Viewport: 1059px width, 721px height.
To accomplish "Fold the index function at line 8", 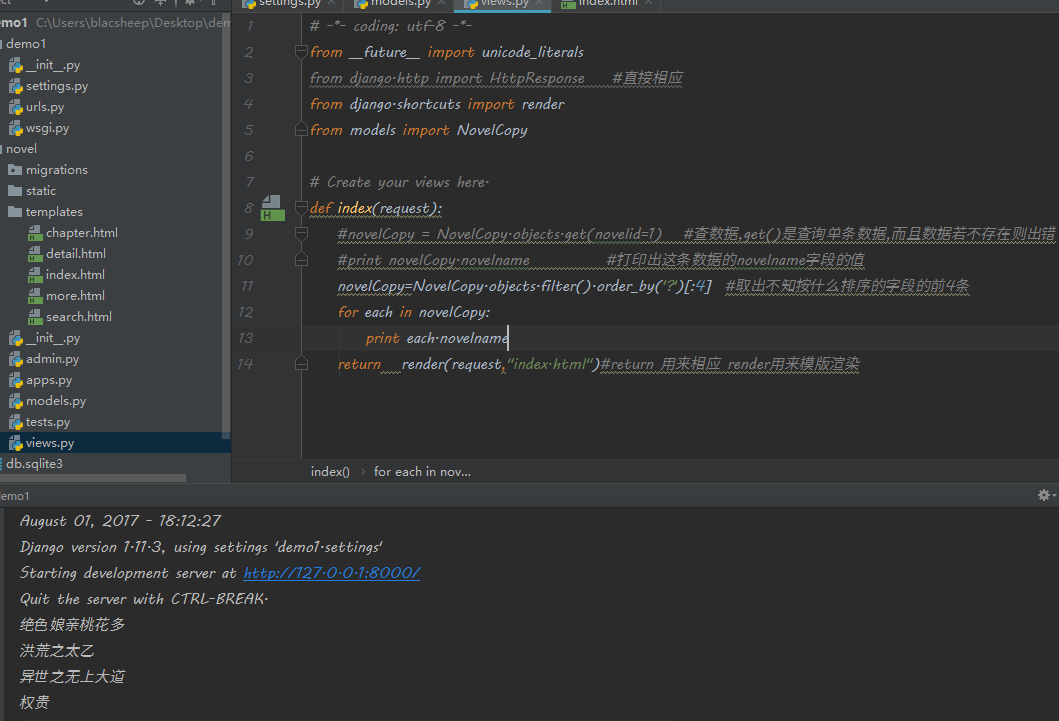I will pos(300,208).
